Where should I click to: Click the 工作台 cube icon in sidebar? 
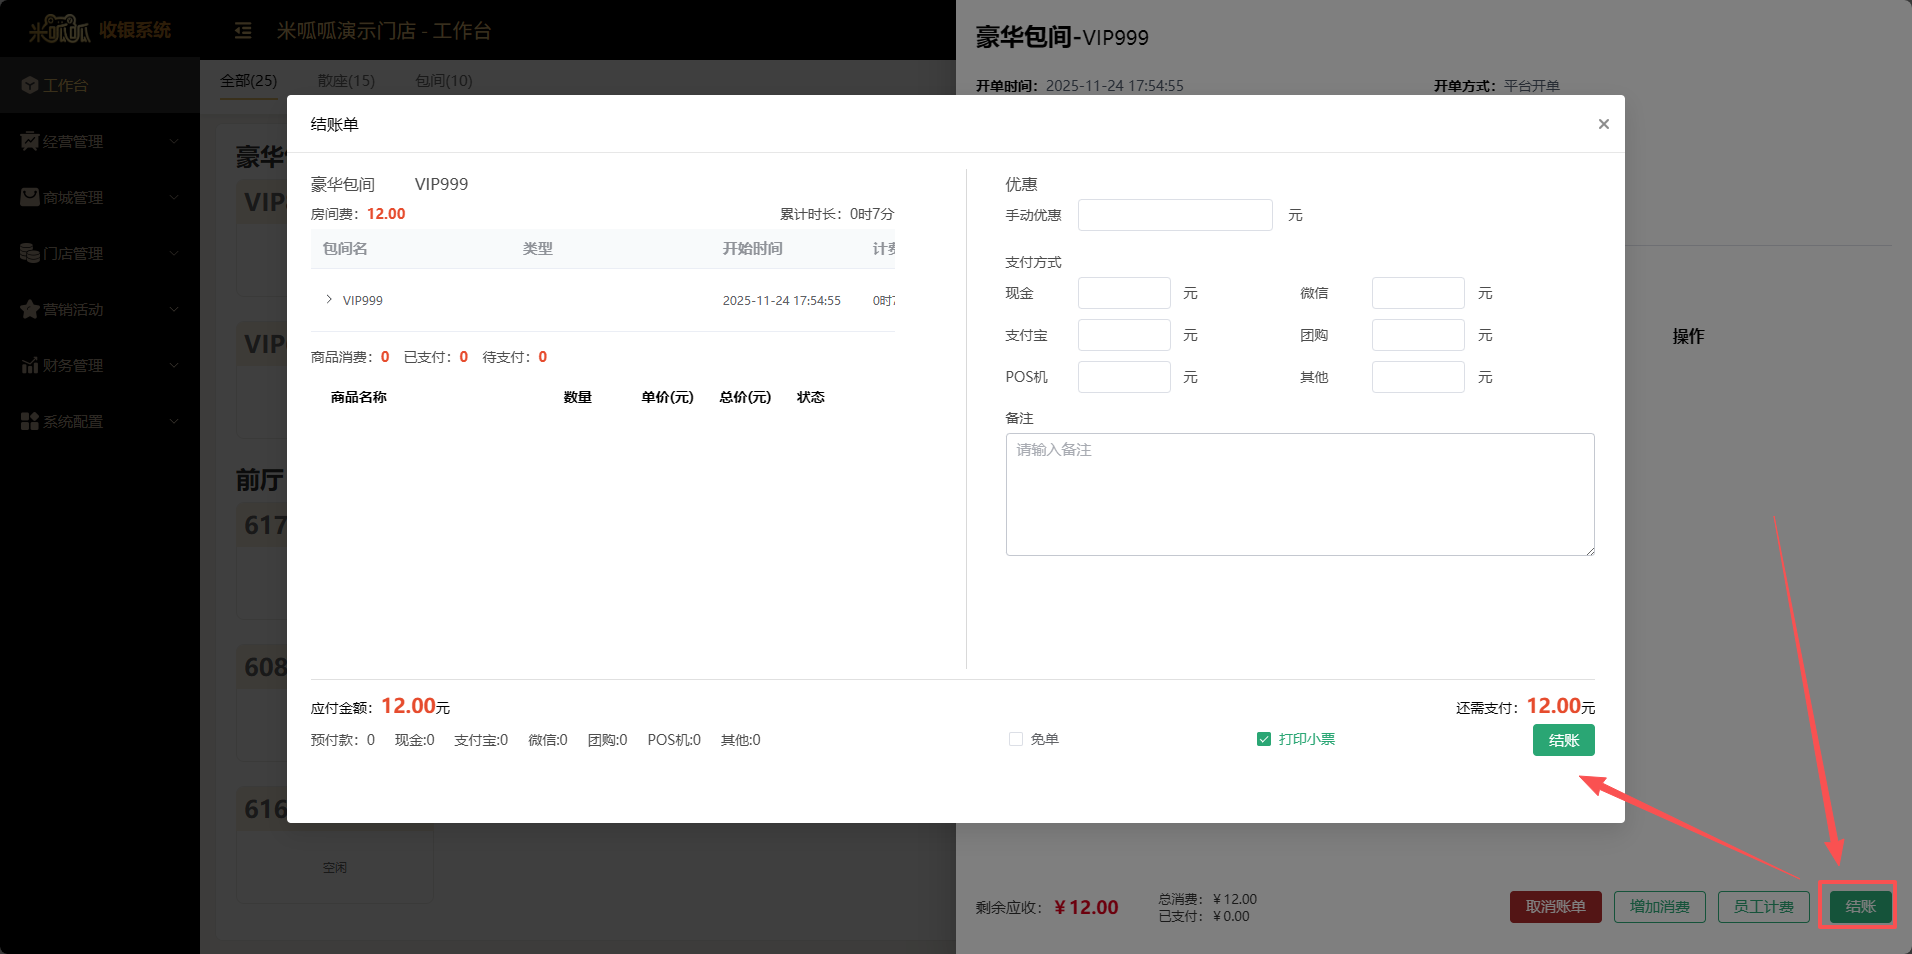(x=30, y=86)
